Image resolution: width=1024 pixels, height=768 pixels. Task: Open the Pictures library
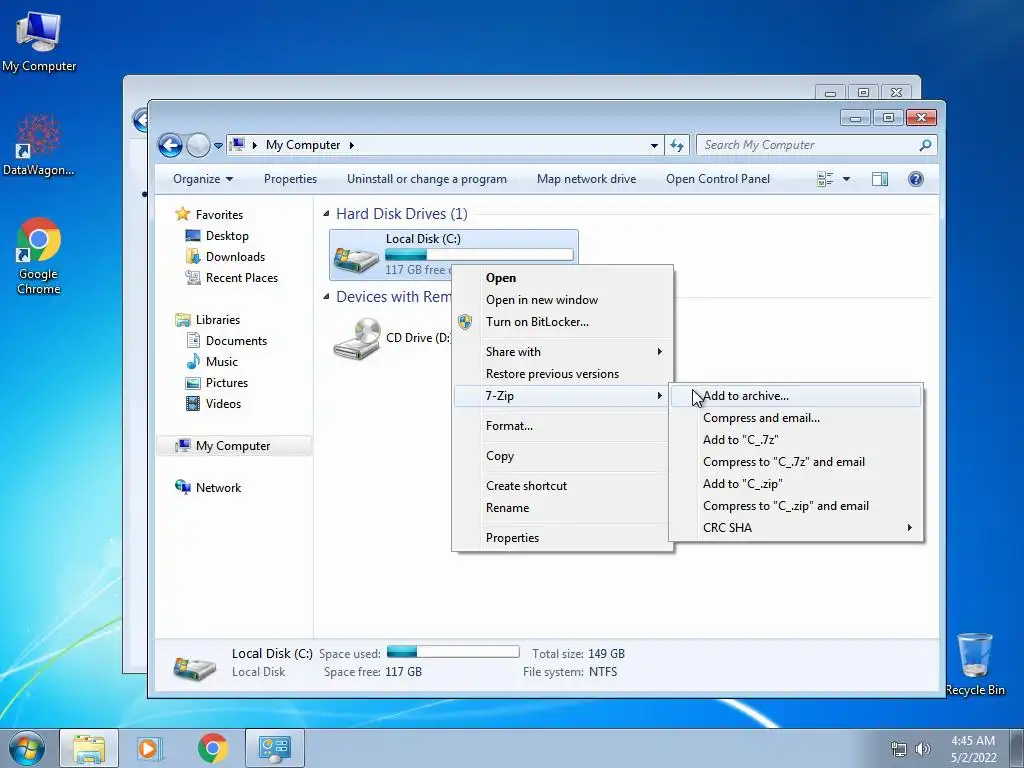227,383
